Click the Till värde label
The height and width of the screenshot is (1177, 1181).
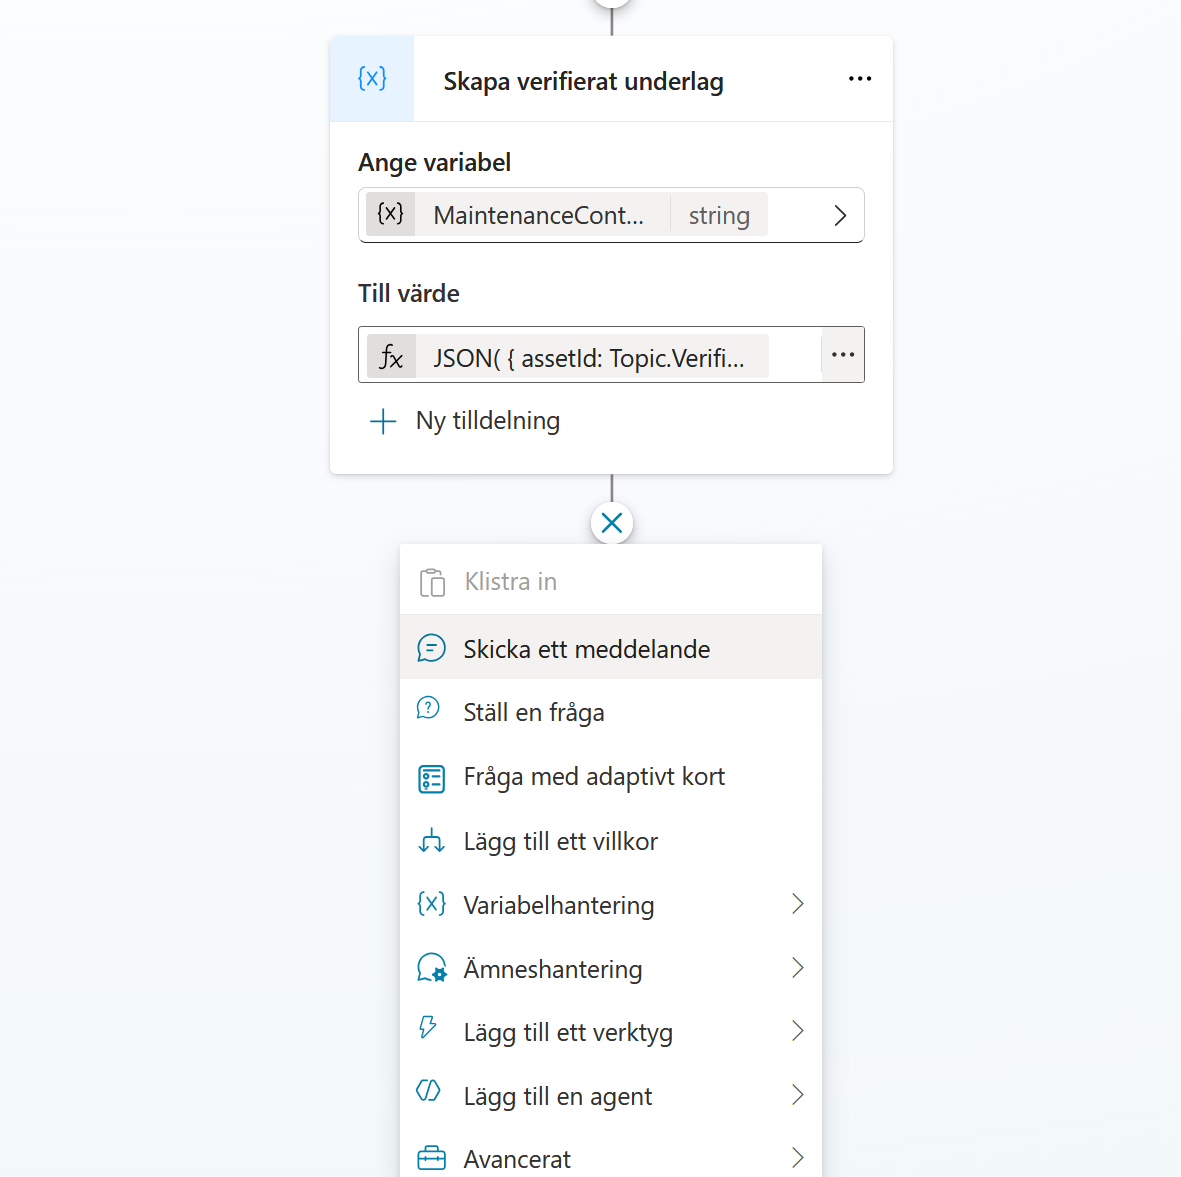[409, 294]
